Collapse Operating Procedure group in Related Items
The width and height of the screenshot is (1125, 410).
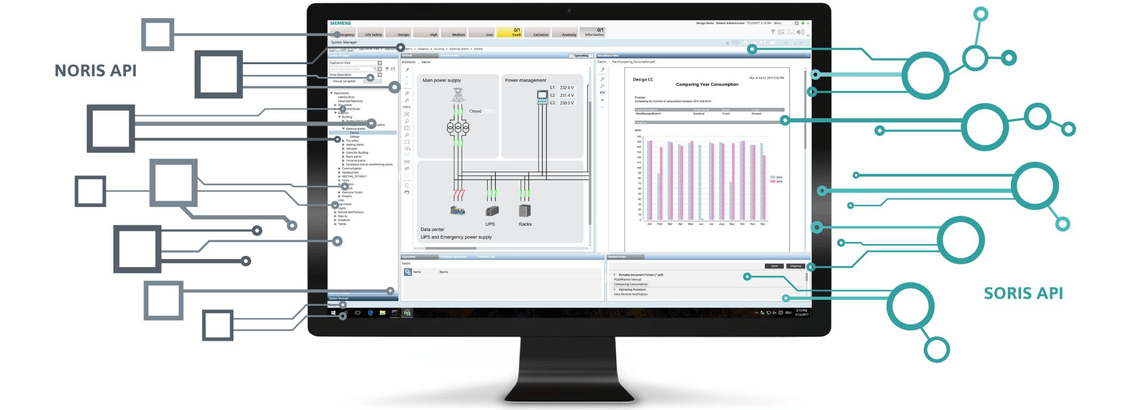(x=614, y=289)
